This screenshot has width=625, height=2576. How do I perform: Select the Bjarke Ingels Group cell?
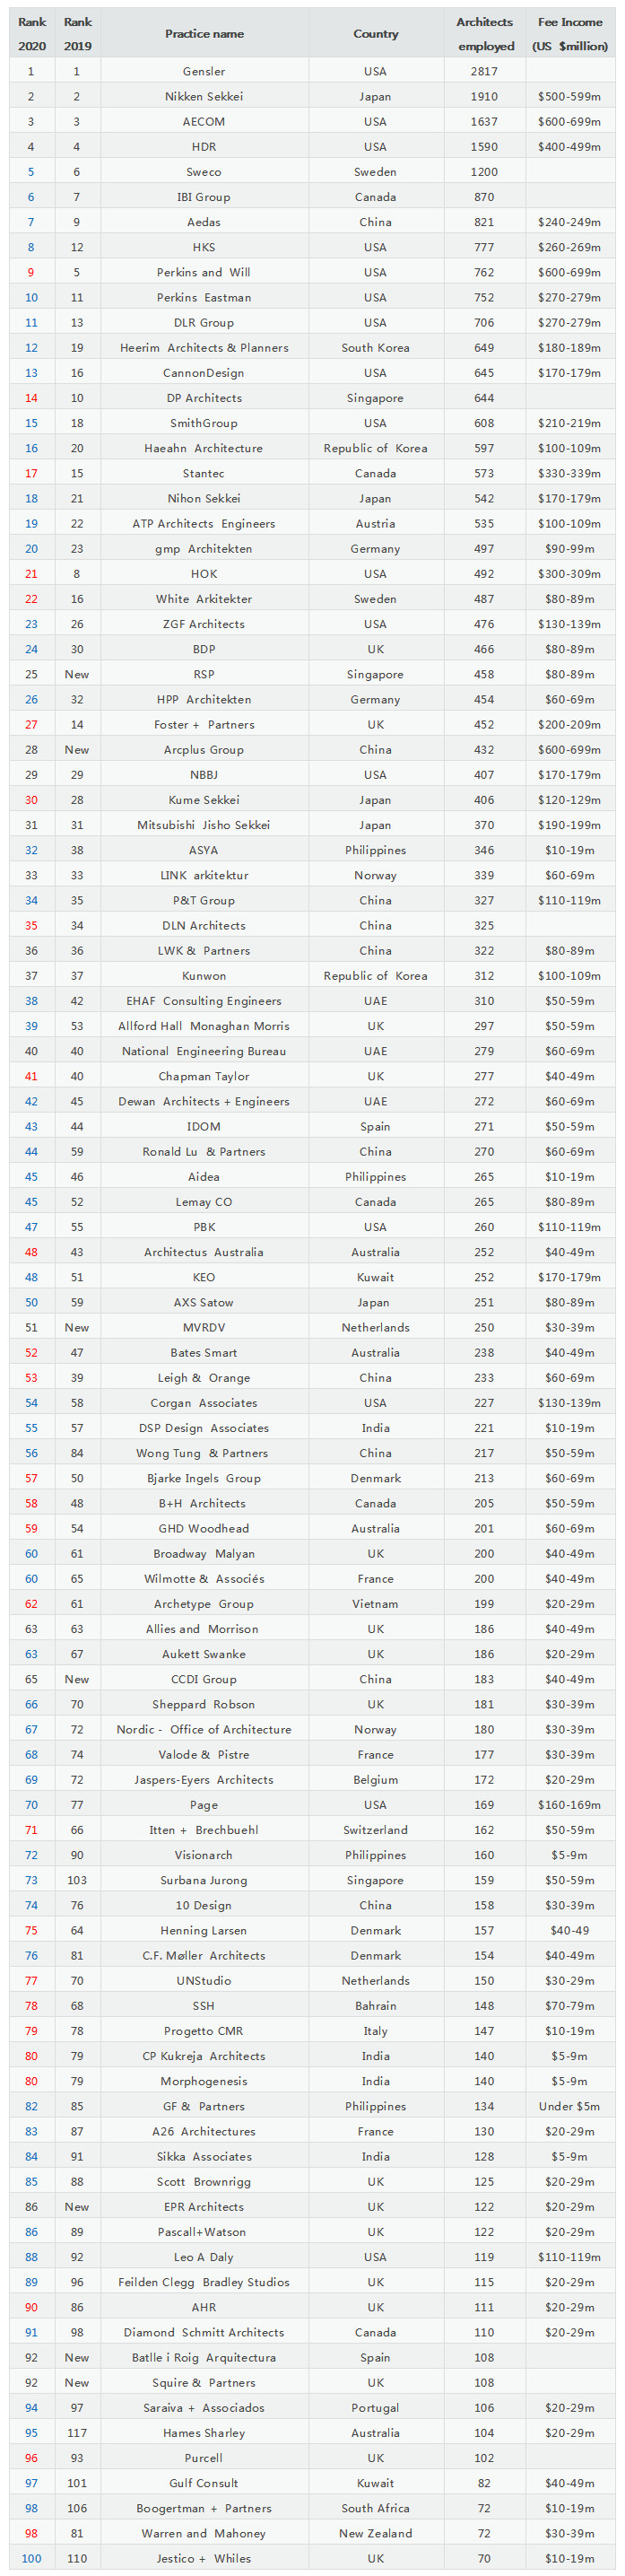204,1478
